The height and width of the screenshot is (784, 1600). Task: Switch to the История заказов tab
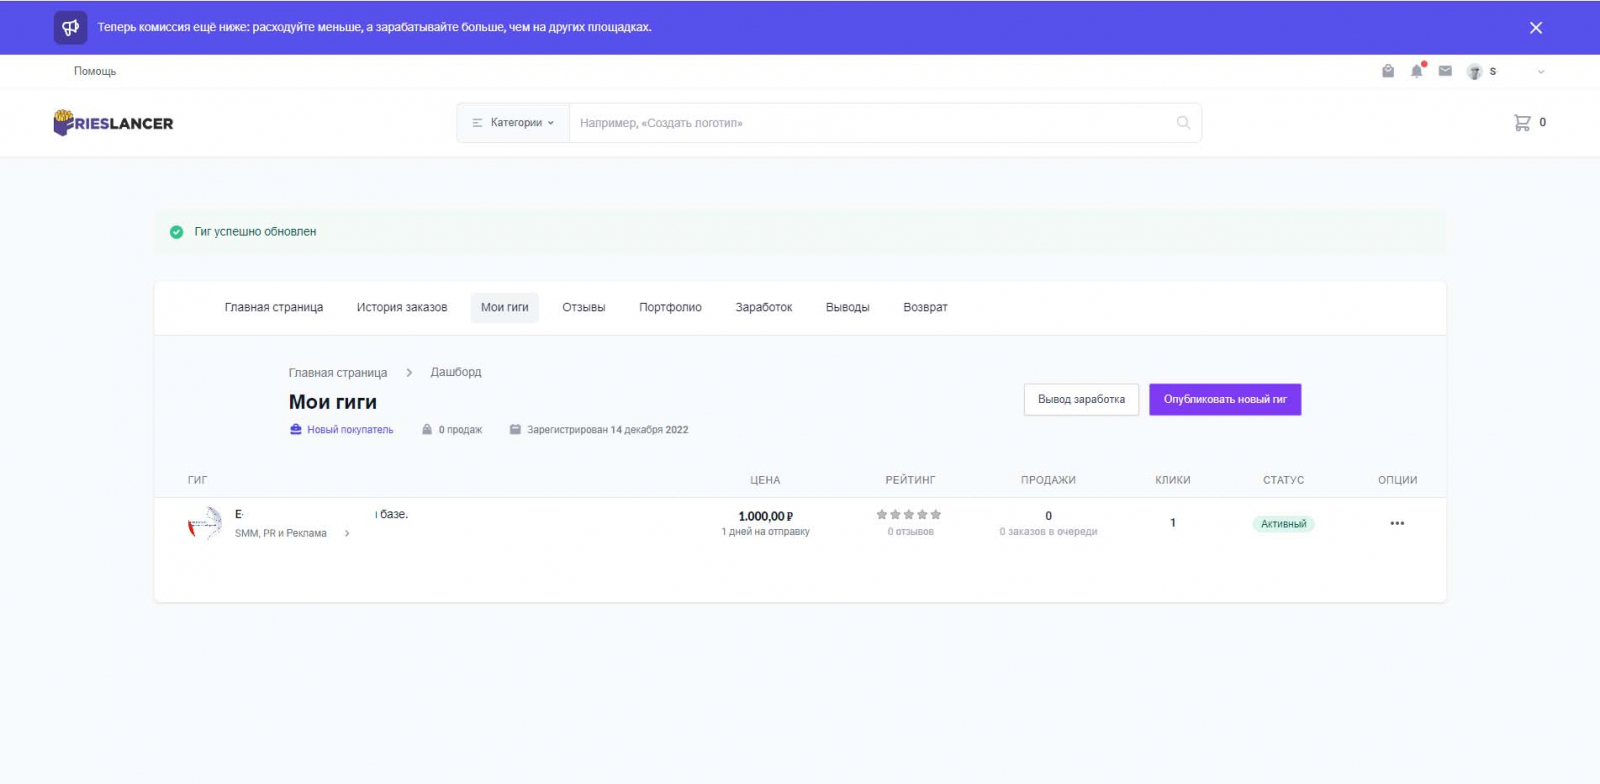[402, 308]
